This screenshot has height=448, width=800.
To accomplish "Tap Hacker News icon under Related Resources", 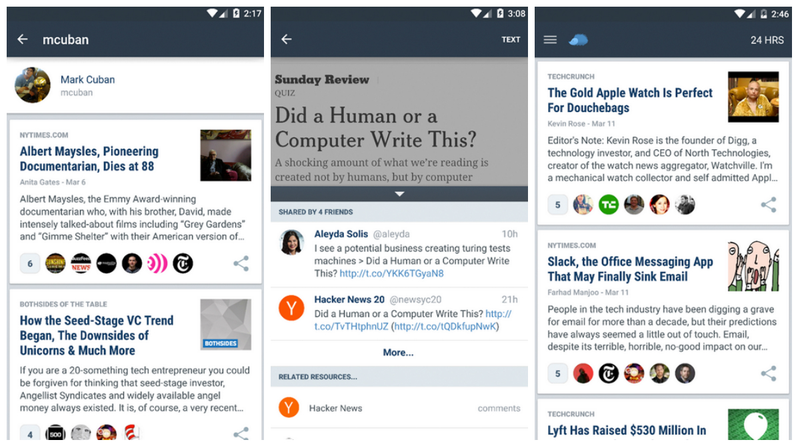I will [x=289, y=408].
